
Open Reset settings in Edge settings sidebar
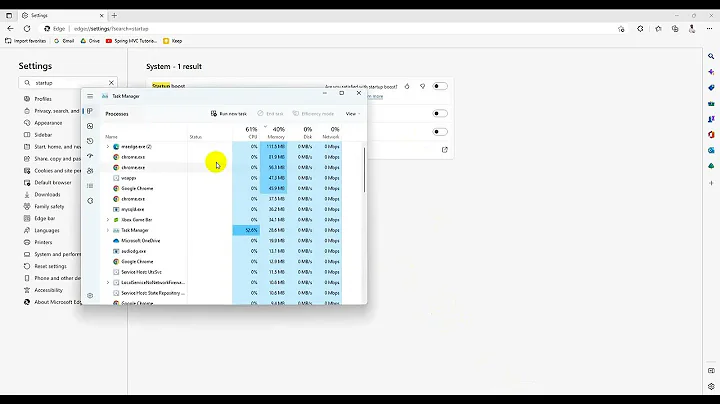pyautogui.click(x=51, y=266)
